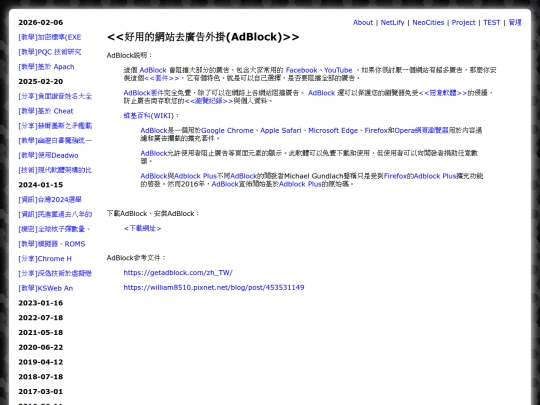
Task: Open the [分享]Chrome H sidebar article
Action: tap(45, 259)
